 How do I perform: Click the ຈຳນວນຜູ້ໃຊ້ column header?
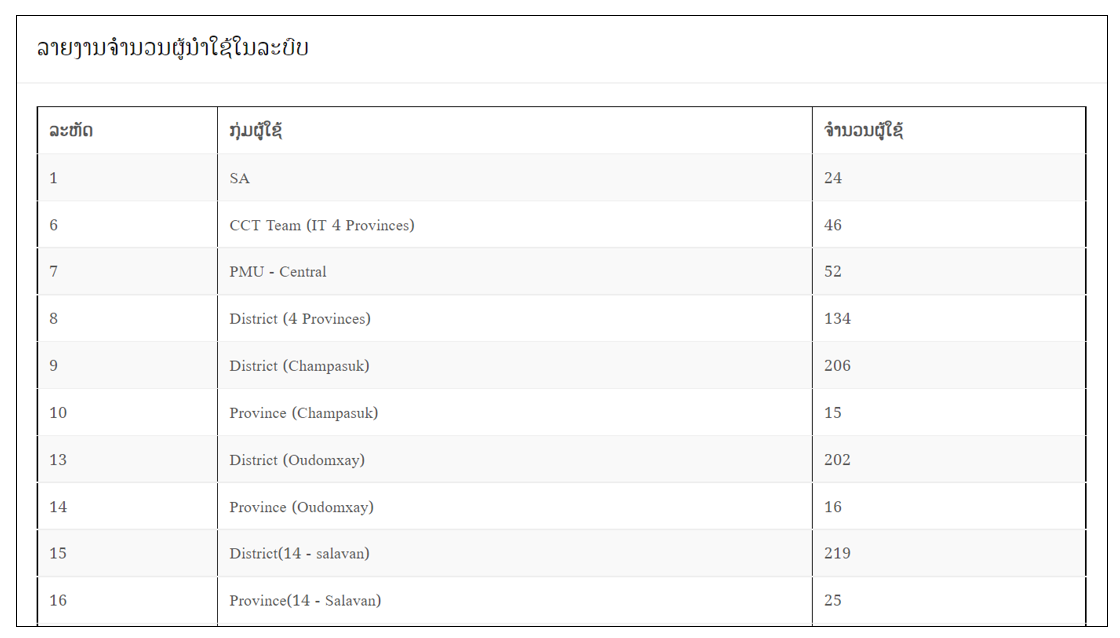click(949, 130)
